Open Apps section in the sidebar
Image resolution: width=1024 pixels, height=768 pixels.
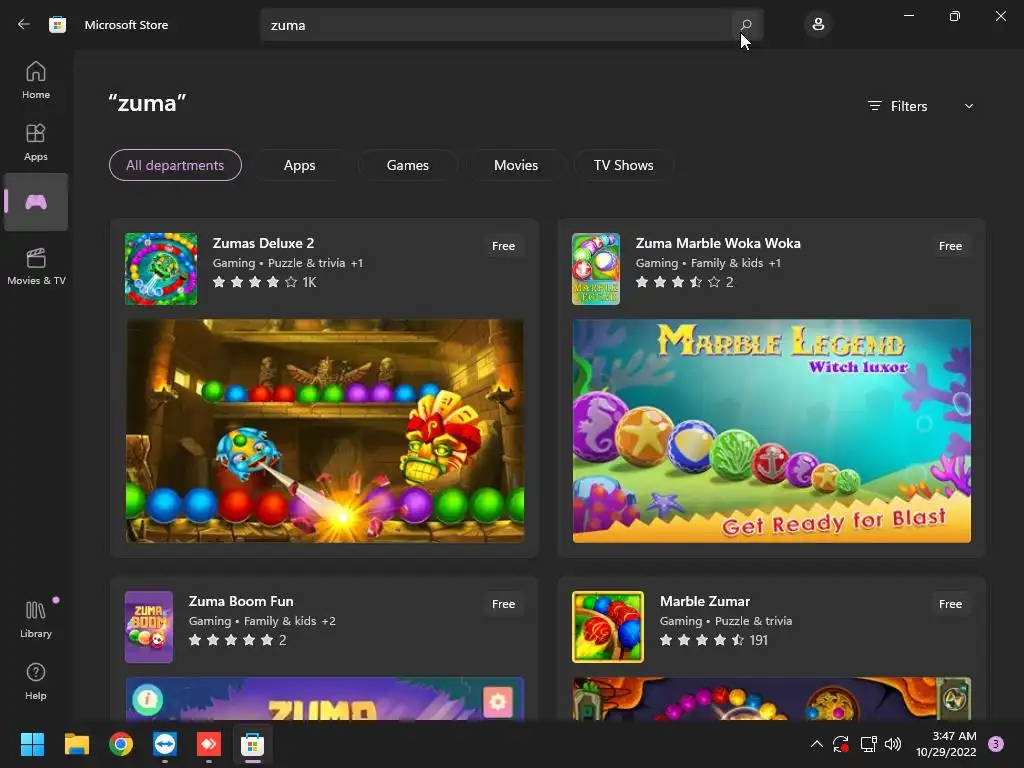(36, 142)
